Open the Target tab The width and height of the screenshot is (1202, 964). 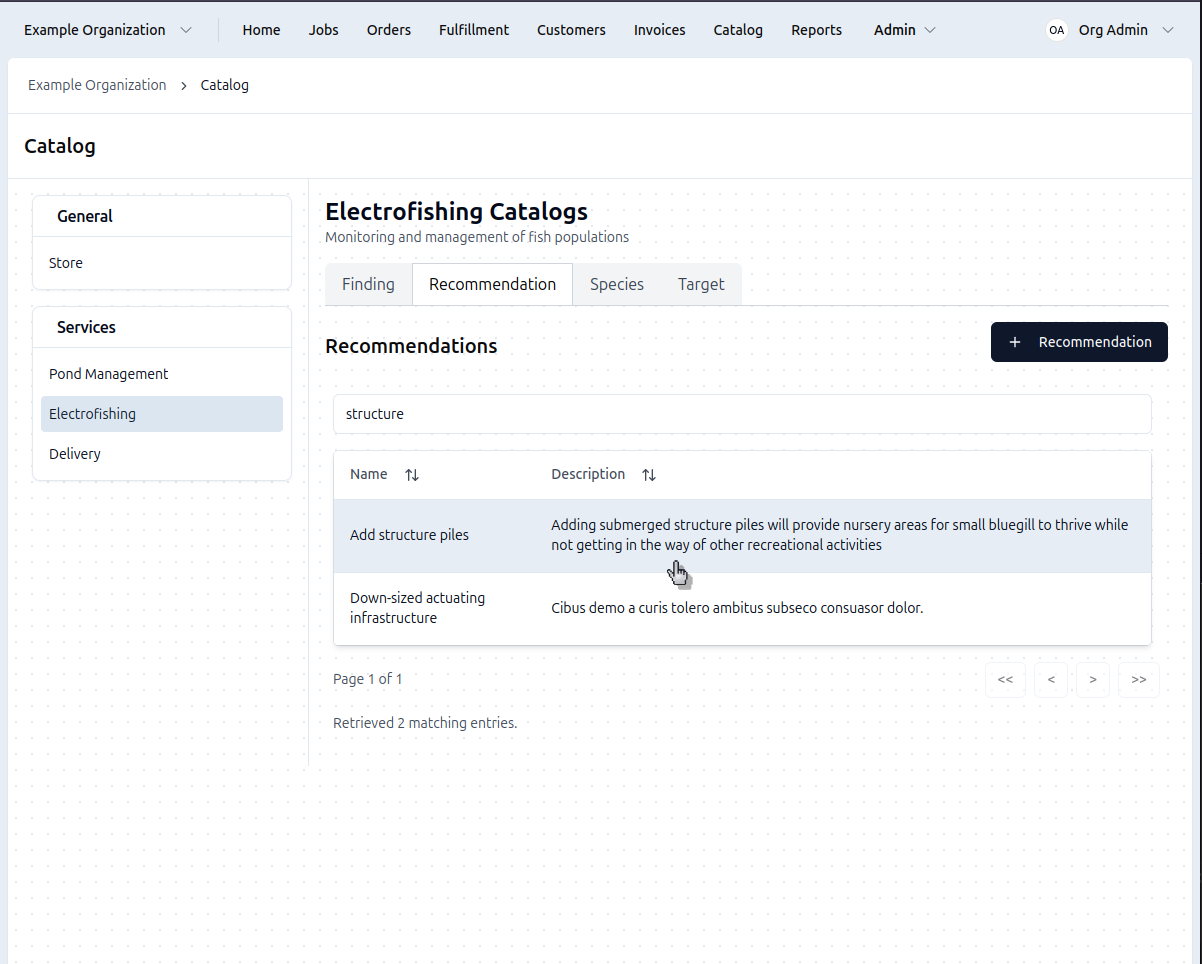click(x=700, y=284)
